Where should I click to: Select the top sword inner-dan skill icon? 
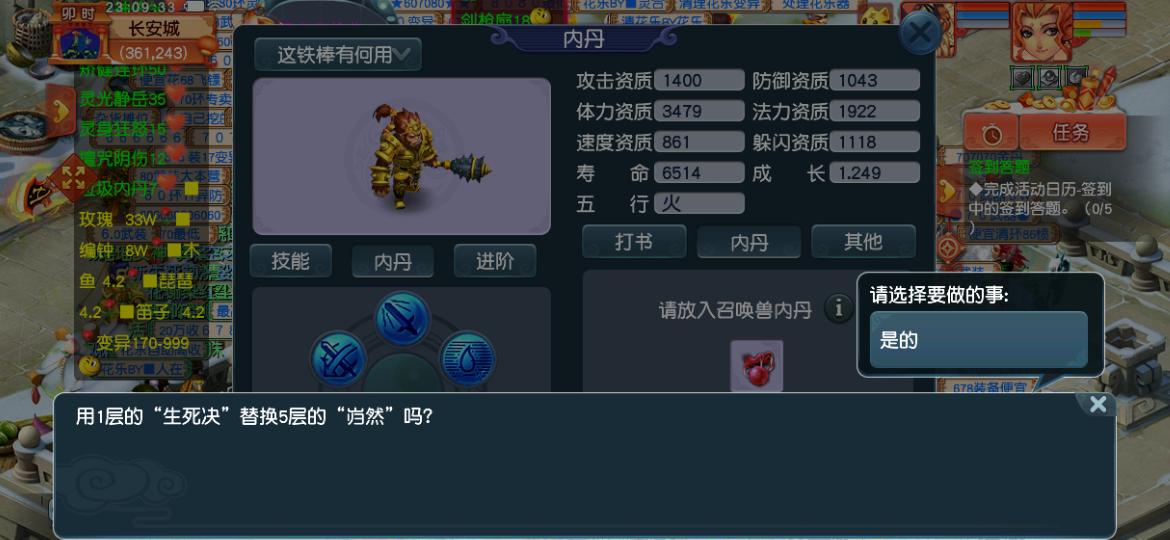(x=402, y=319)
